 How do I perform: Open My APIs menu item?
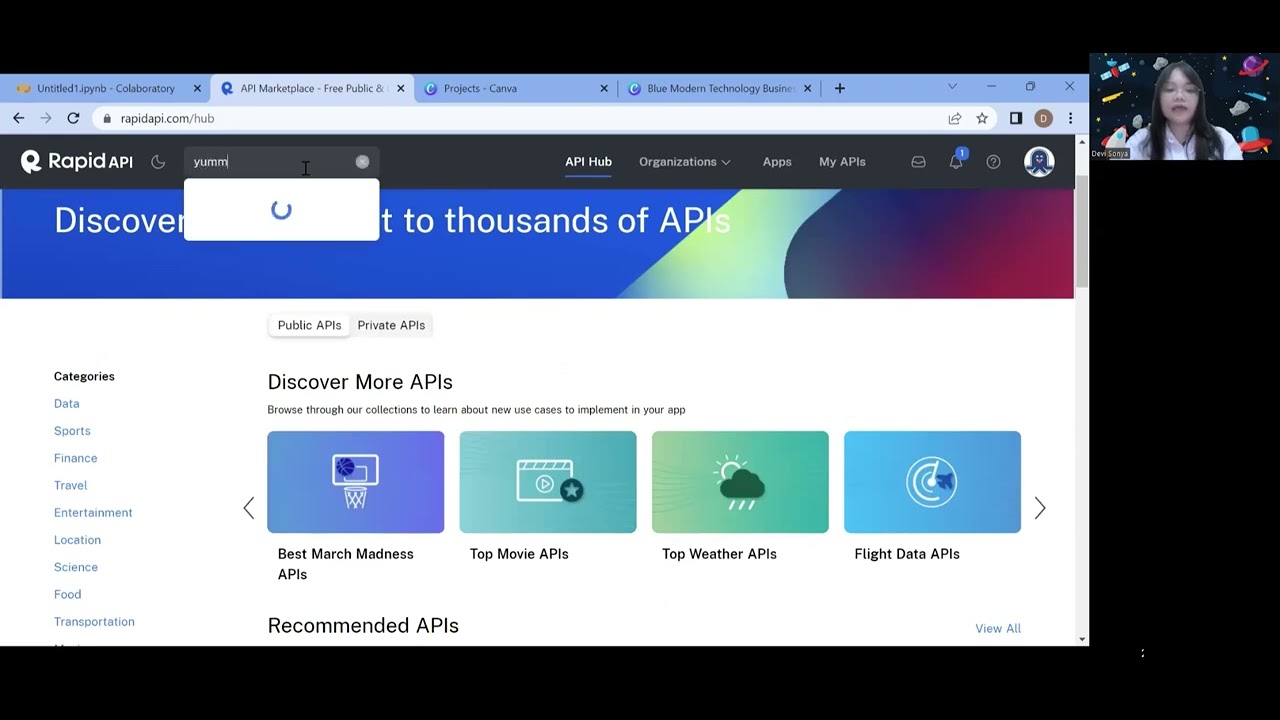[x=842, y=162]
